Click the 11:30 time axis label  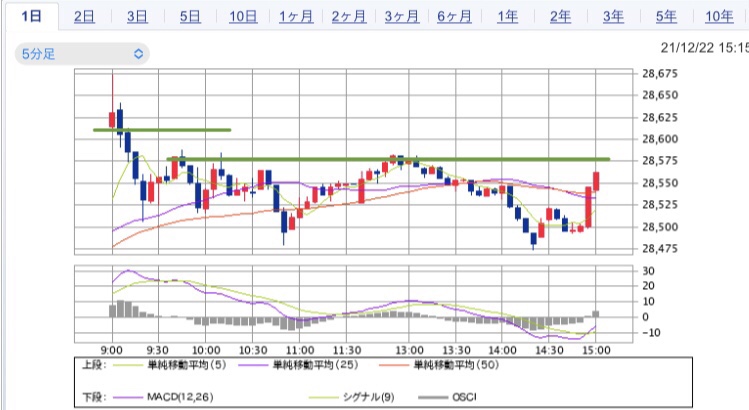(x=347, y=350)
